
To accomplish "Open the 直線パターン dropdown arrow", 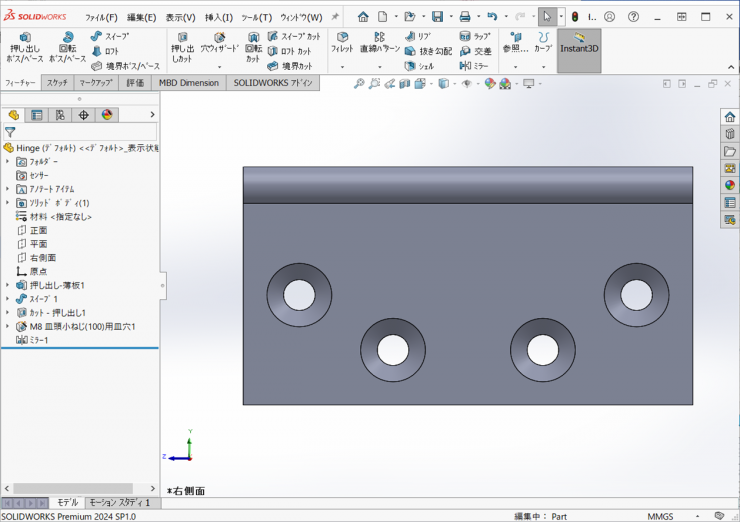I will [380, 67].
